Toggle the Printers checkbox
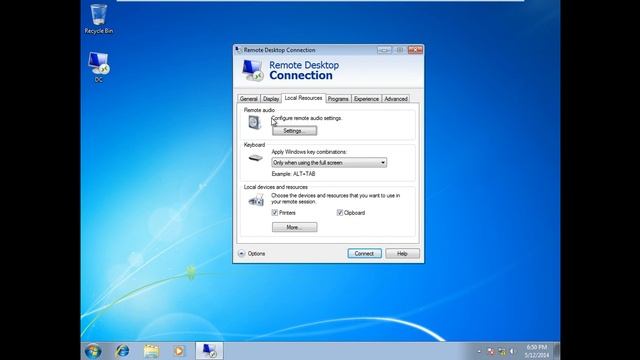 tap(275, 213)
